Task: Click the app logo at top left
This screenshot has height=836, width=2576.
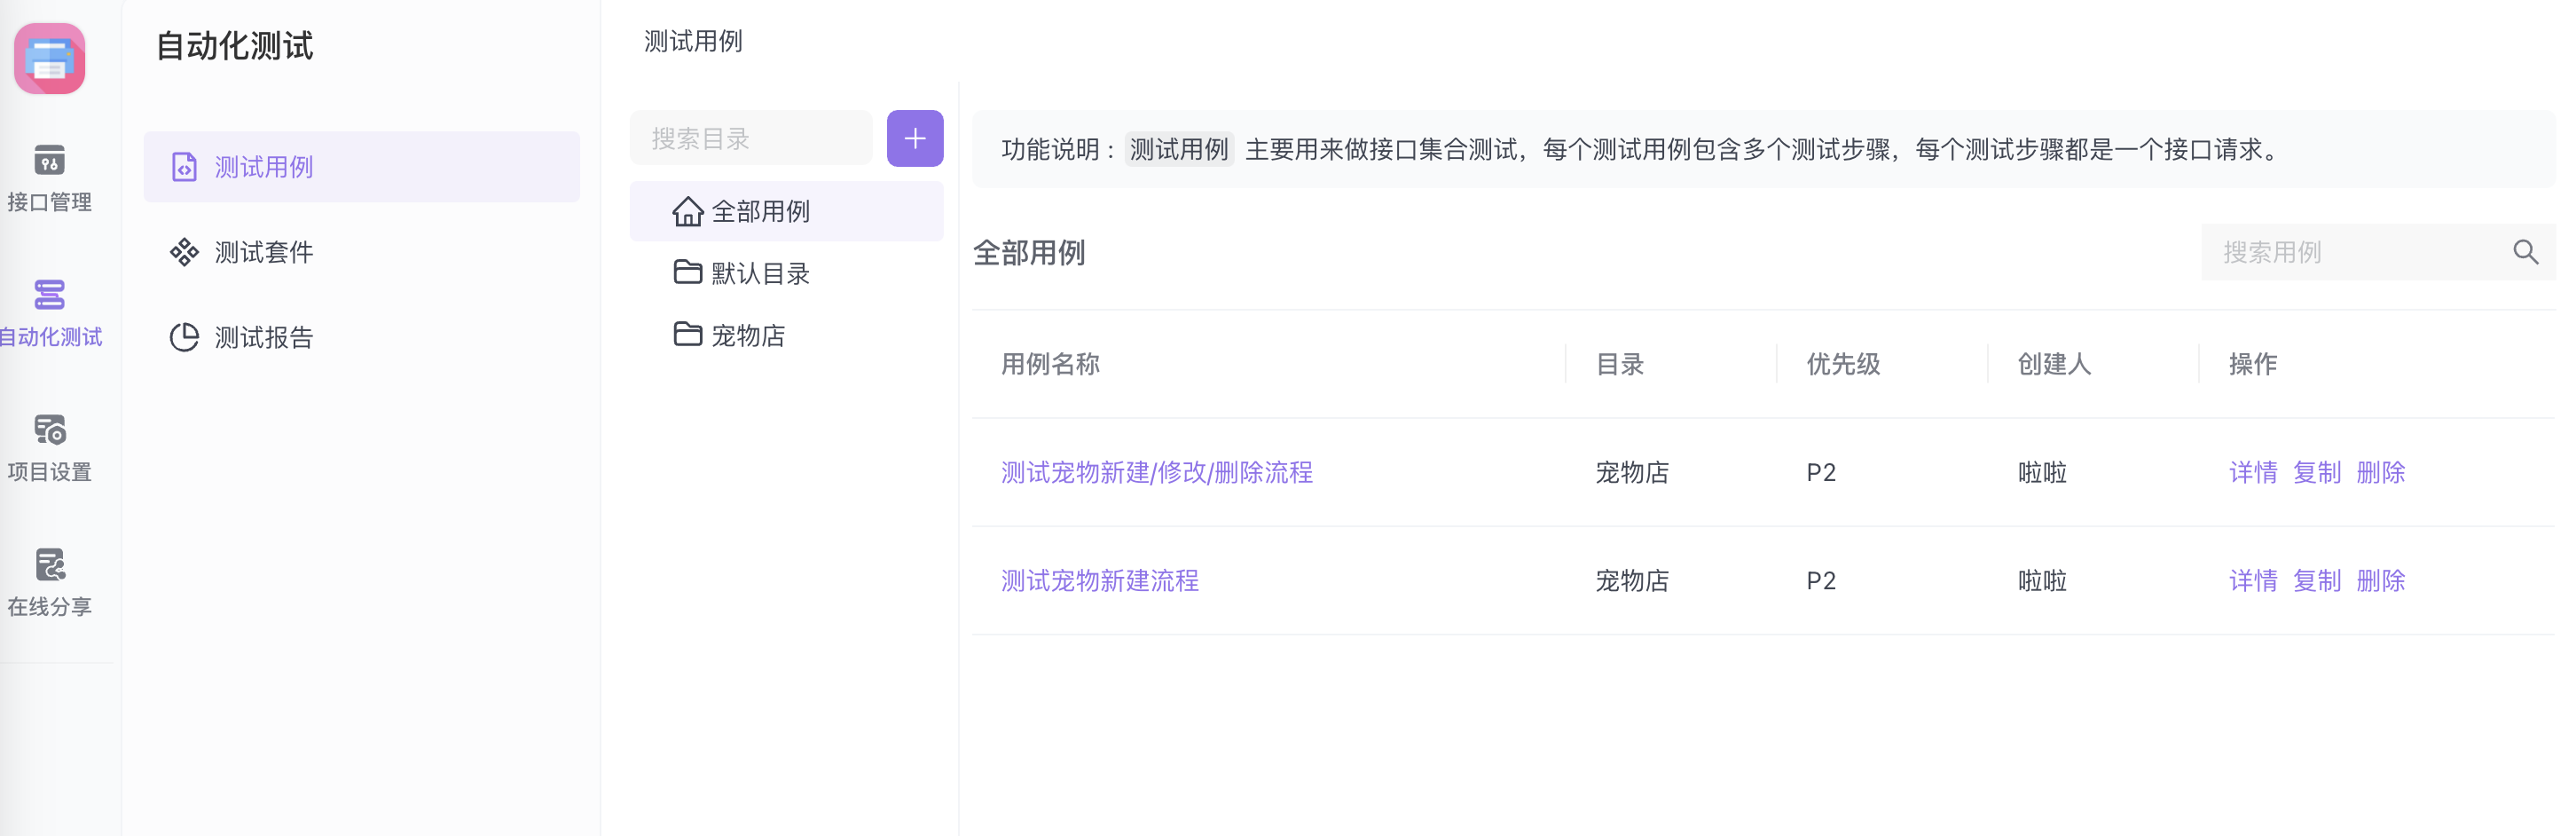Action: click(x=49, y=58)
